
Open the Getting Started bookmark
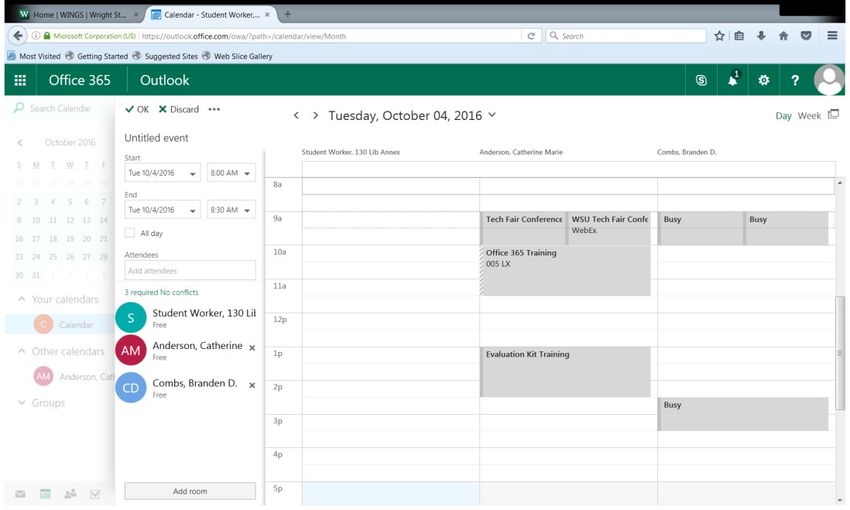[96, 56]
